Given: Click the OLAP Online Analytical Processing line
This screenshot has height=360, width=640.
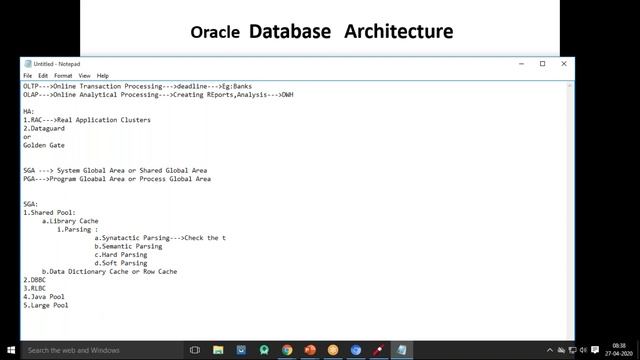Looking at the screenshot, I should coord(158,95).
